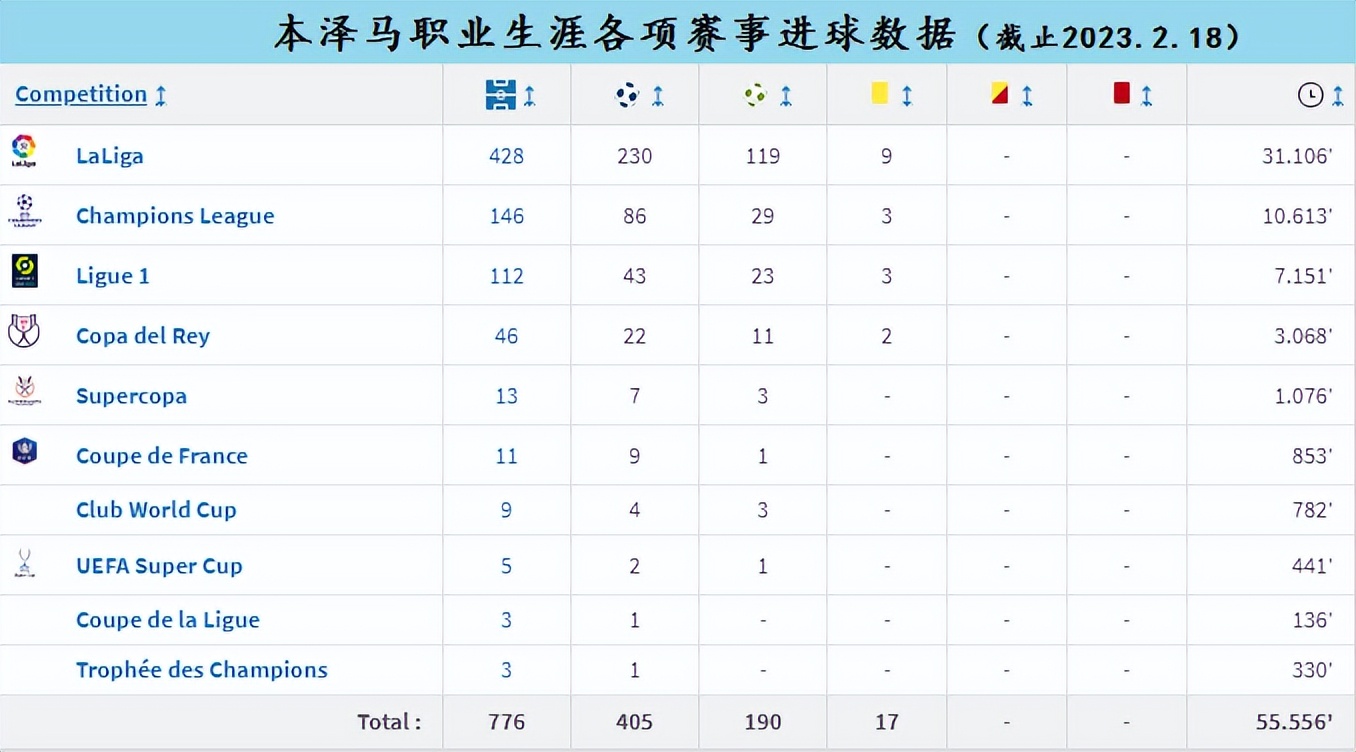Click the goals football icon header
This screenshot has height=752, width=1356.
(x=627, y=95)
